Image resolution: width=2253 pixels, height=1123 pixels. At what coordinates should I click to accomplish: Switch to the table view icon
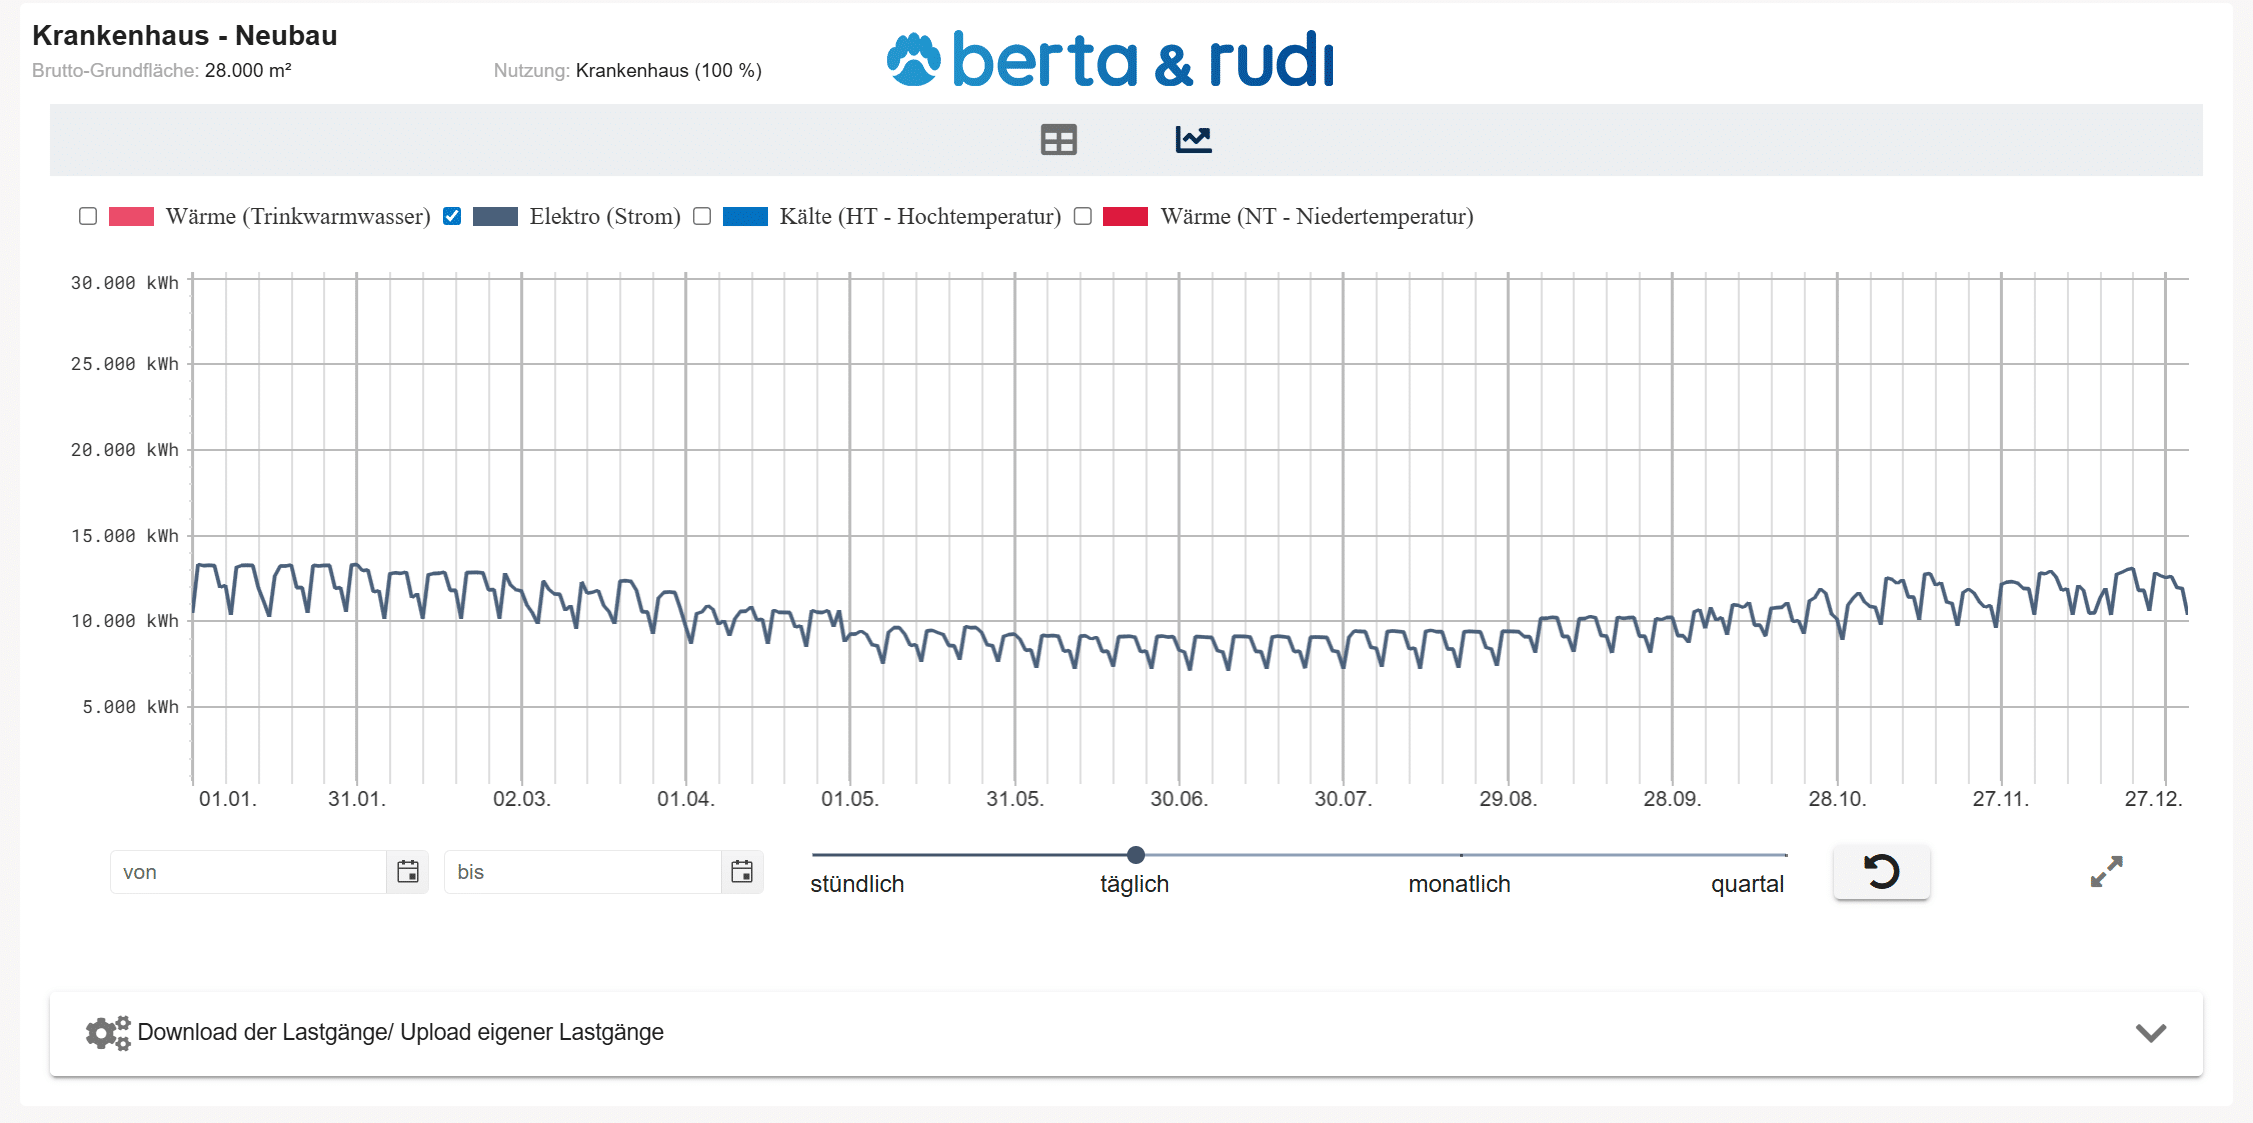(x=1058, y=140)
